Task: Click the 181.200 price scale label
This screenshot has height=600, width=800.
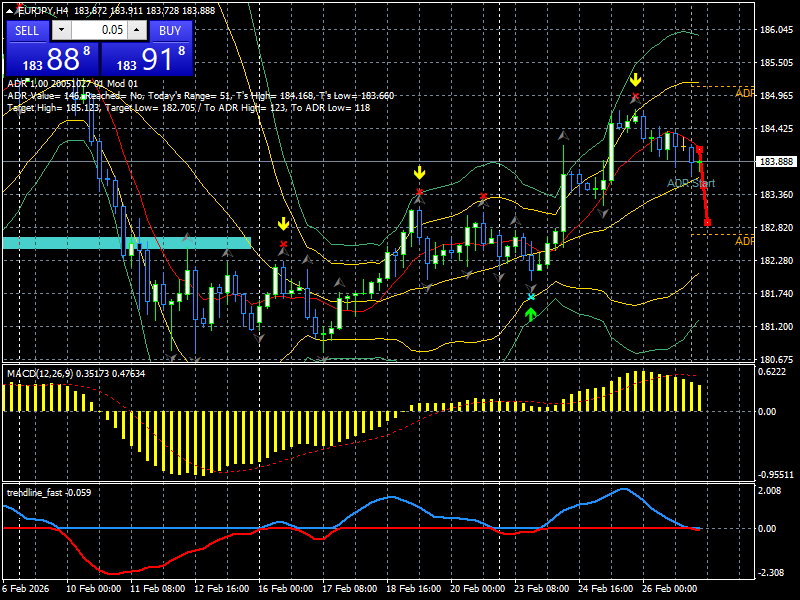Action: (x=777, y=327)
